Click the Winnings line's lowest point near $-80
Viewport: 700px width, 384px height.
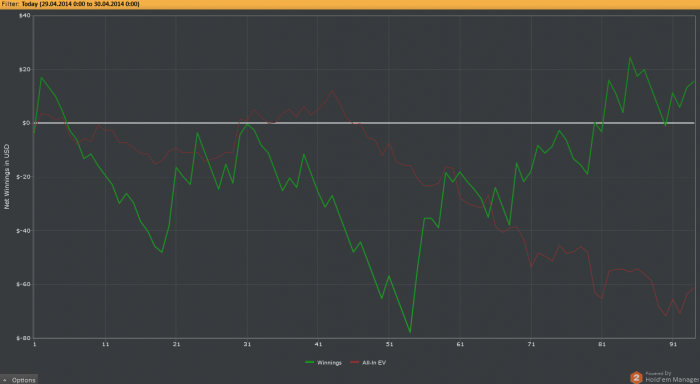pos(410,332)
